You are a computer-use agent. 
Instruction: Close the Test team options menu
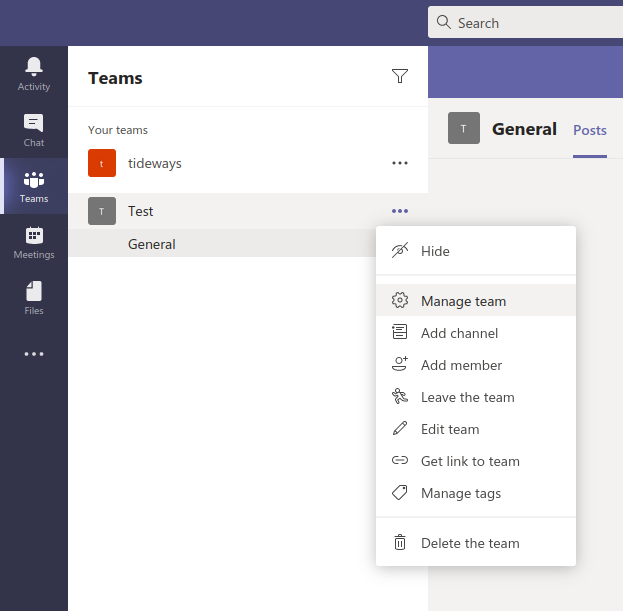click(x=400, y=211)
